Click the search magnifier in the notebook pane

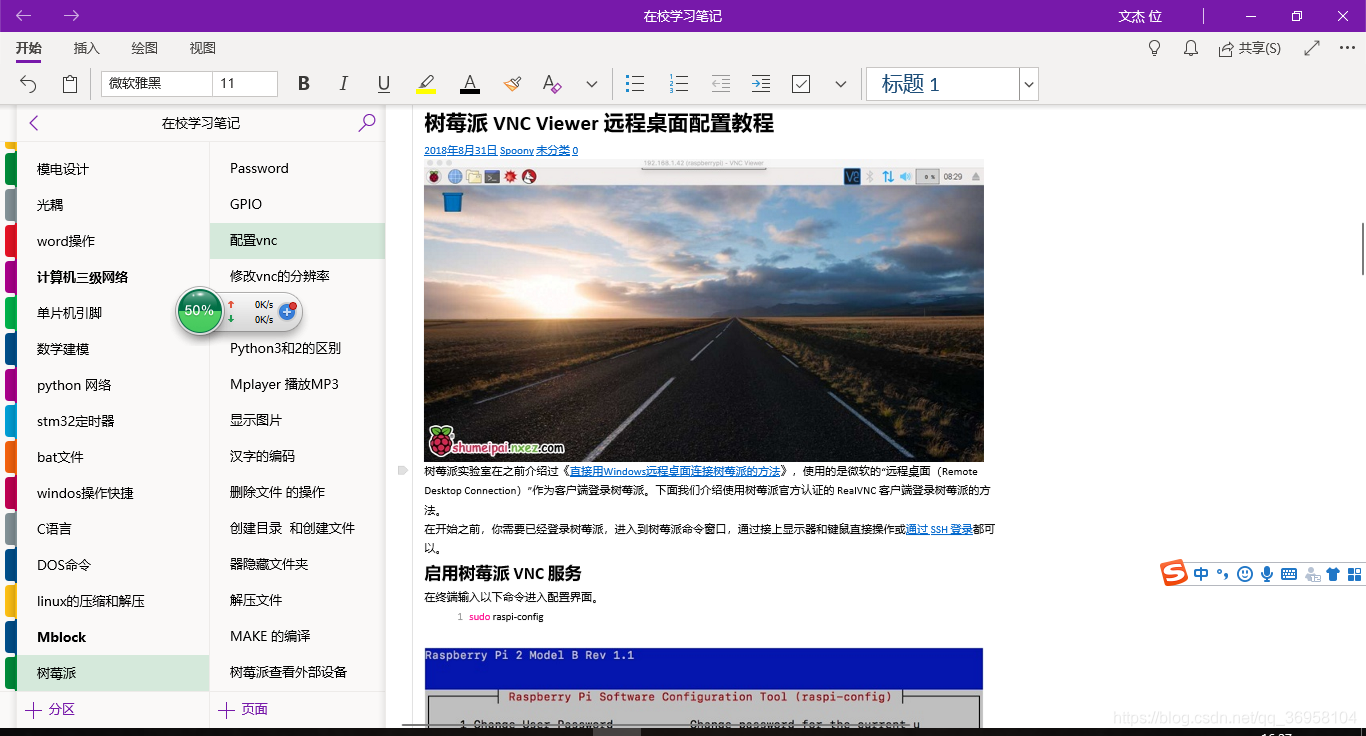point(367,123)
